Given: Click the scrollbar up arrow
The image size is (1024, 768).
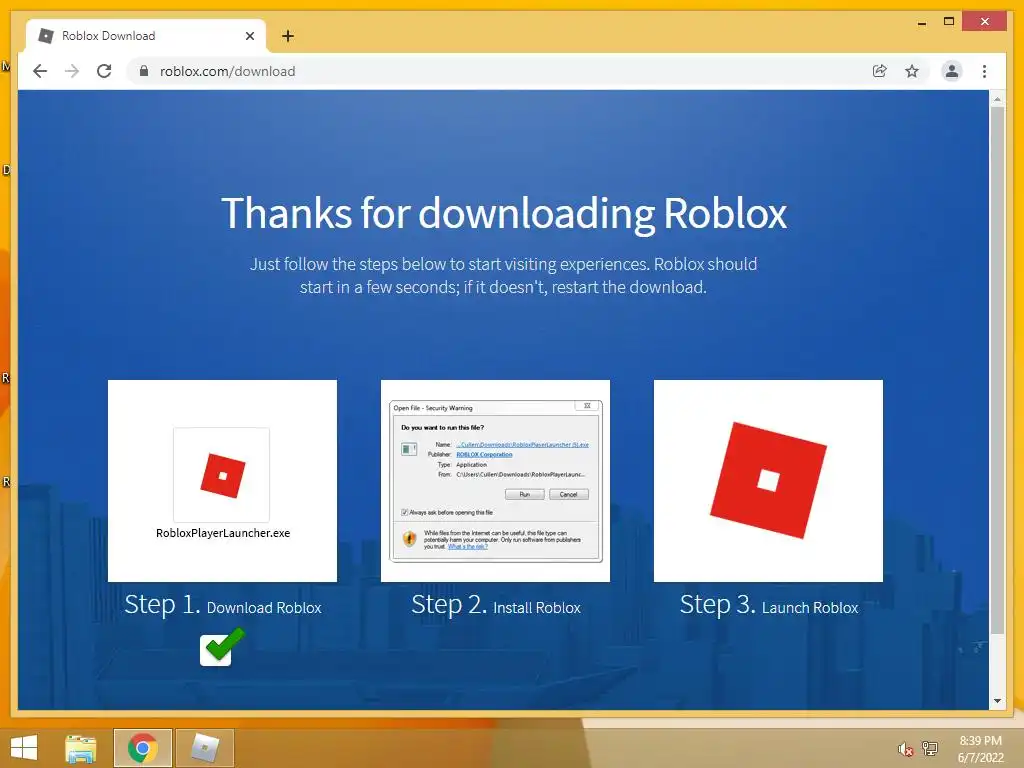Looking at the screenshot, I should tap(997, 99).
